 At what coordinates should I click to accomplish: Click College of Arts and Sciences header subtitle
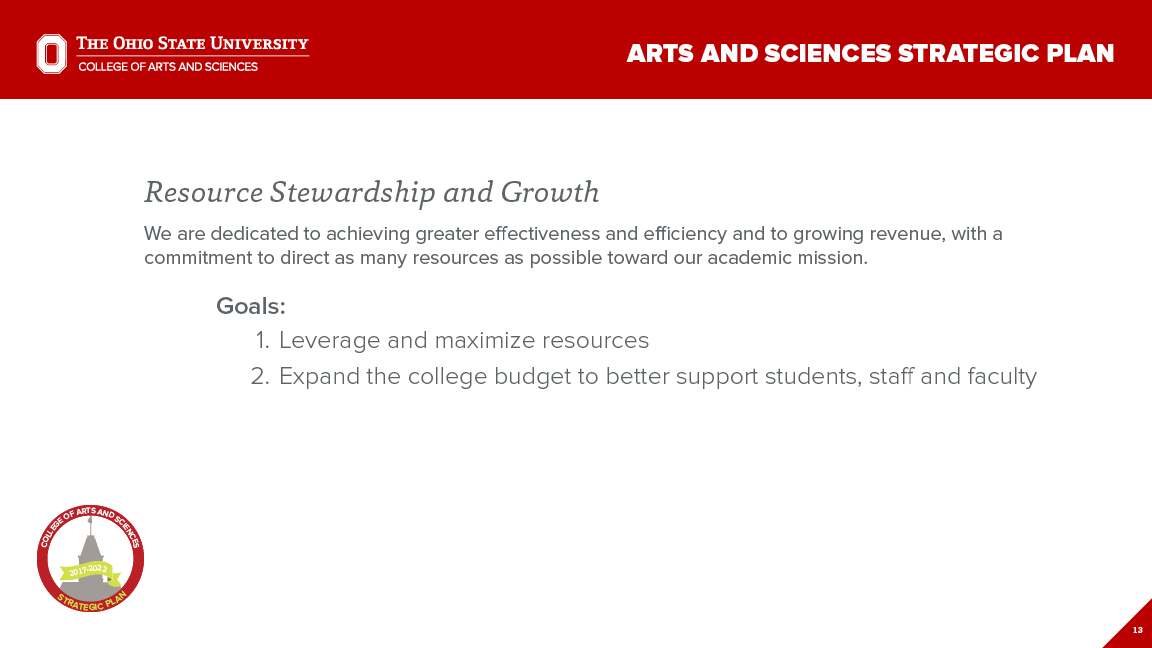(x=168, y=67)
